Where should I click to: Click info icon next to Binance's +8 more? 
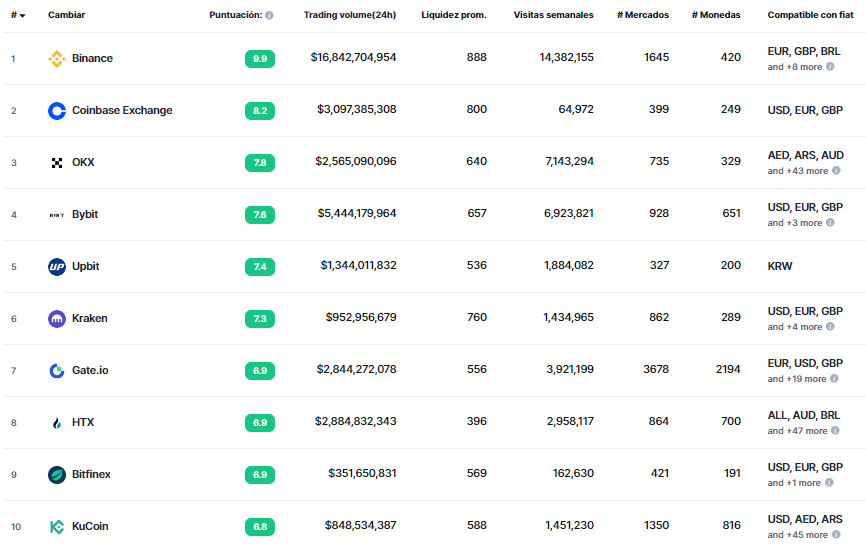click(x=830, y=67)
